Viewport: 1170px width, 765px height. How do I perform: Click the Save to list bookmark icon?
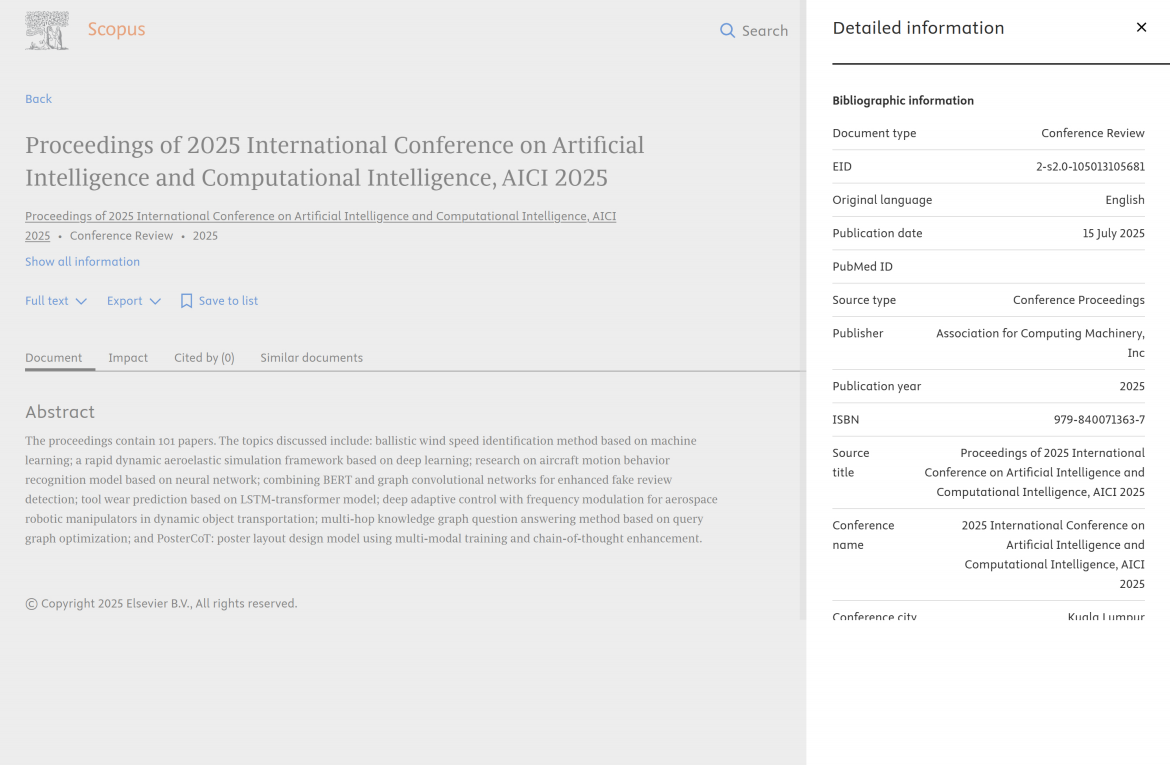[x=186, y=301]
